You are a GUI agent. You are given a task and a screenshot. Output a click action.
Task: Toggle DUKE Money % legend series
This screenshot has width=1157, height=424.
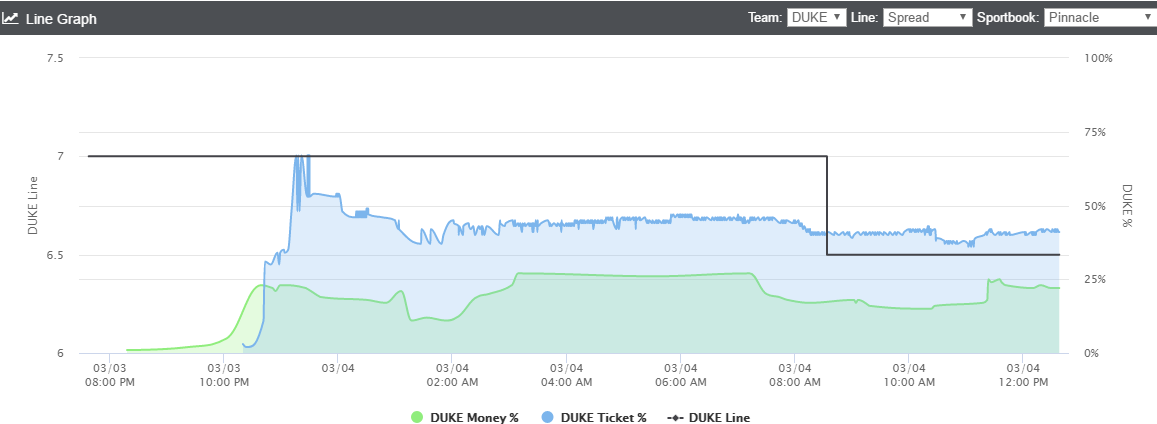click(465, 417)
